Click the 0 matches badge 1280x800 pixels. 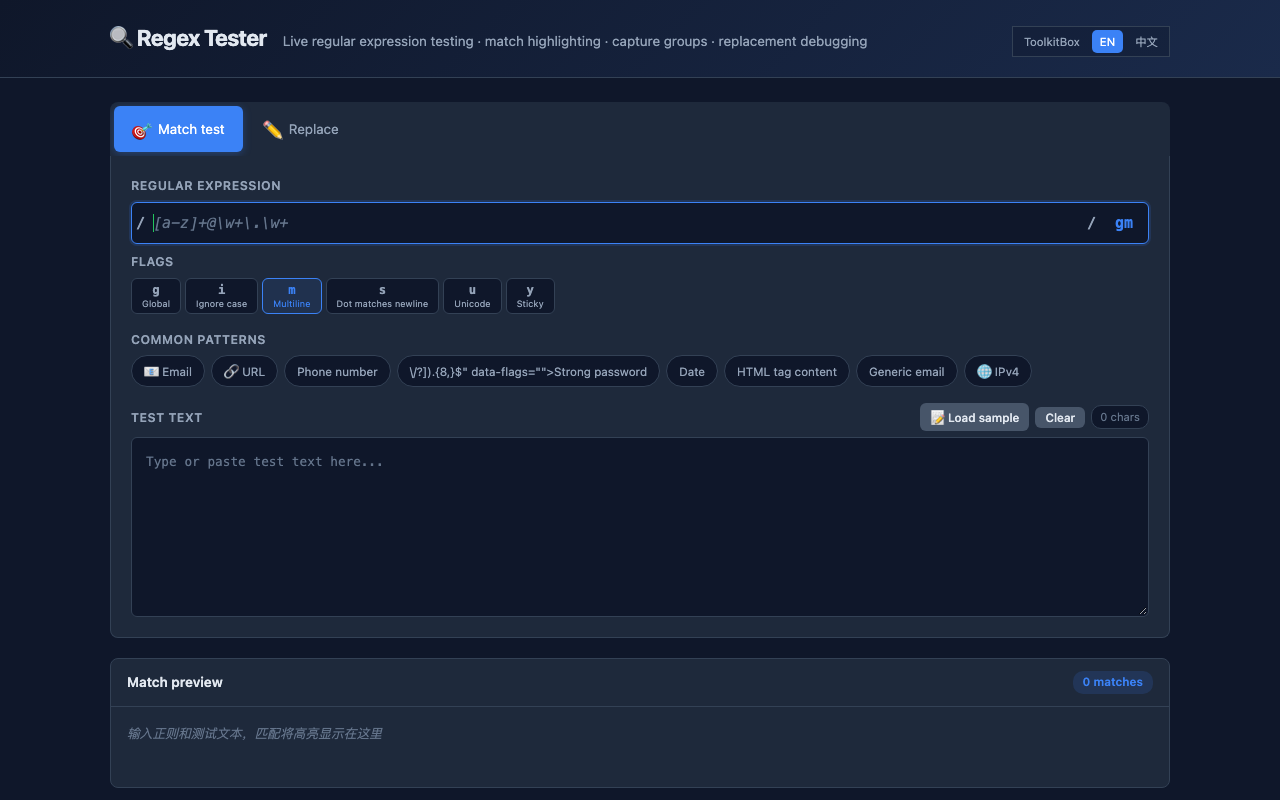pos(1112,682)
